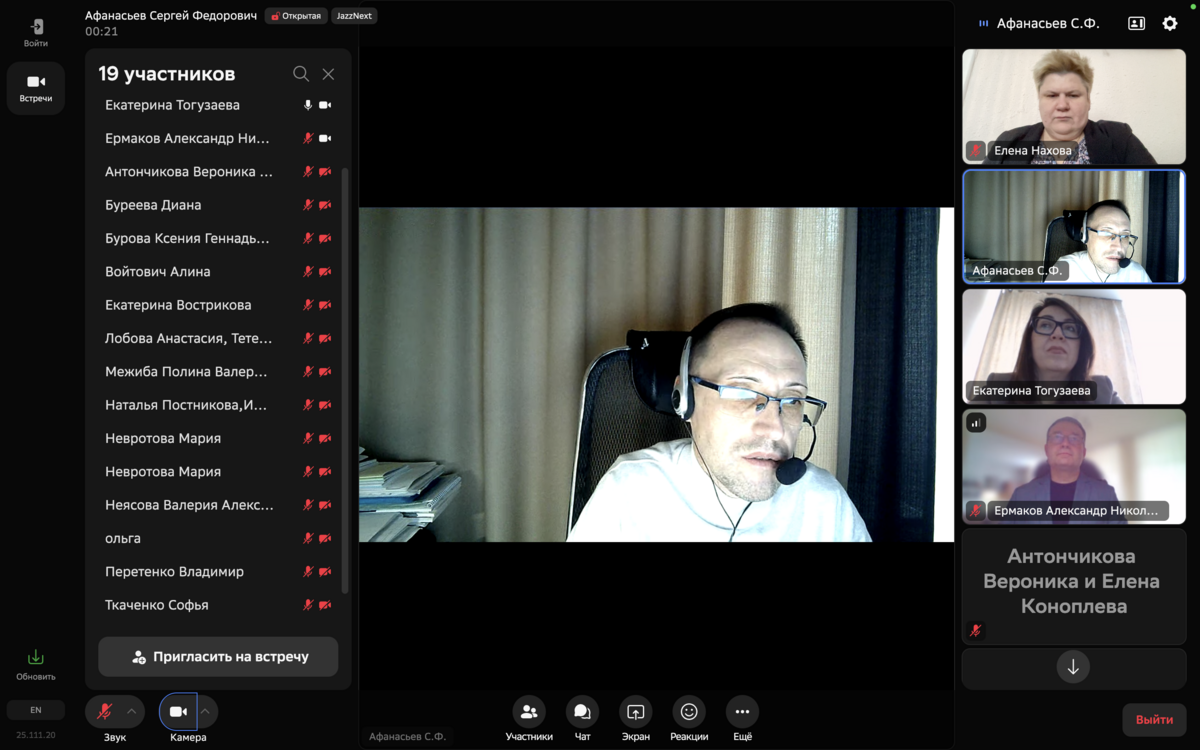Viewport: 1200px width, 750px height.
Task: Close the participants list panel
Action: coord(328,74)
